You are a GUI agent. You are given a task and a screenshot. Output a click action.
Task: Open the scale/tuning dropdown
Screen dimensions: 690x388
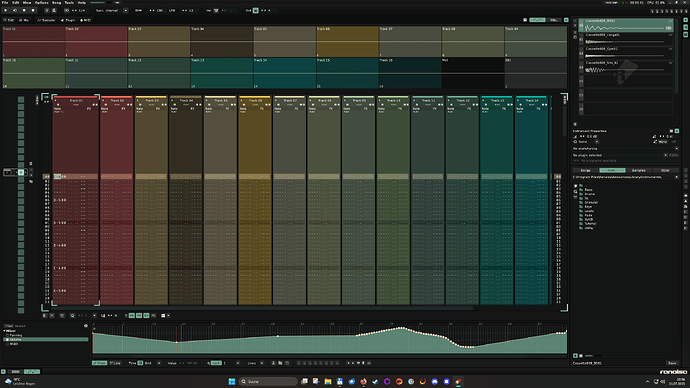[626, 149]
